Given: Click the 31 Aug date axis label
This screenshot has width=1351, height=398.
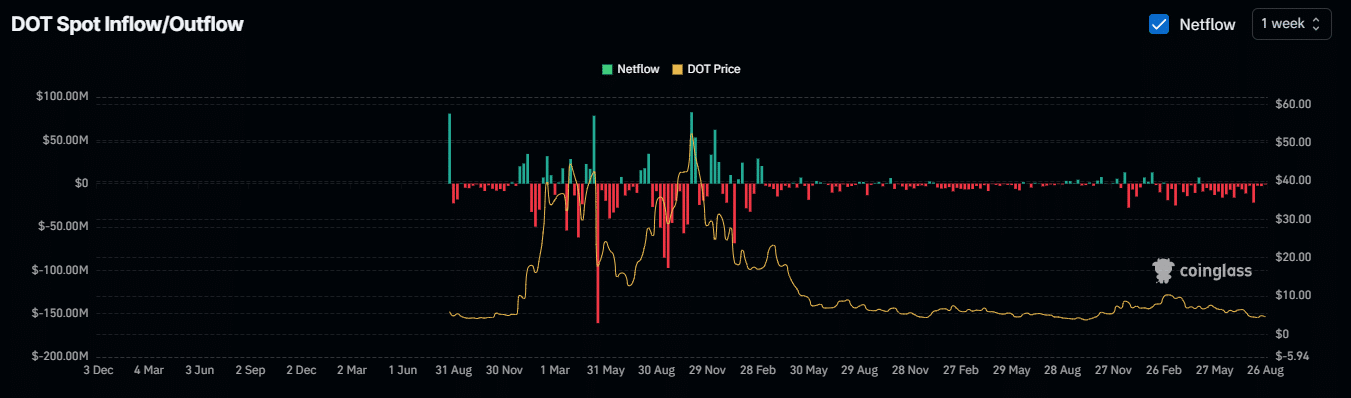Looking at the screenshot, I should (454, 370).
